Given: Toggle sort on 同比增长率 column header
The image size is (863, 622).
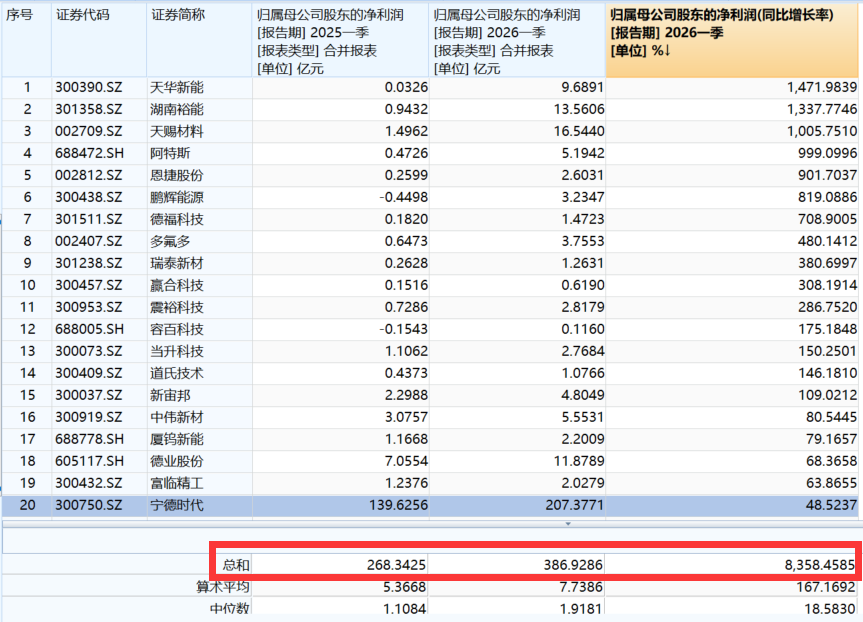Looking at the screenshot, I should coord(733,40).
